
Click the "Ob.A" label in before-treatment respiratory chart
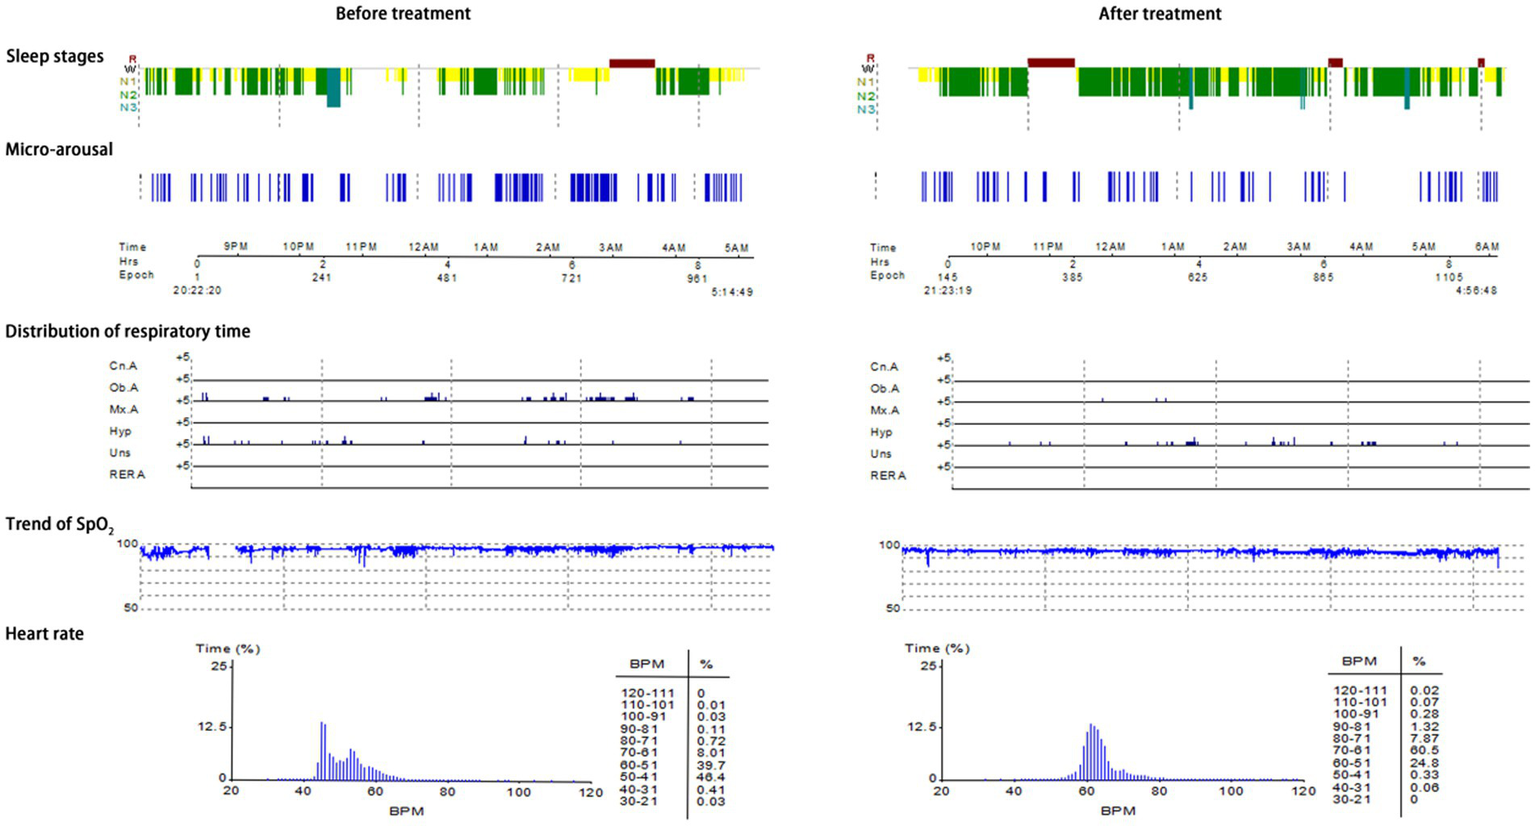[124, 388]
